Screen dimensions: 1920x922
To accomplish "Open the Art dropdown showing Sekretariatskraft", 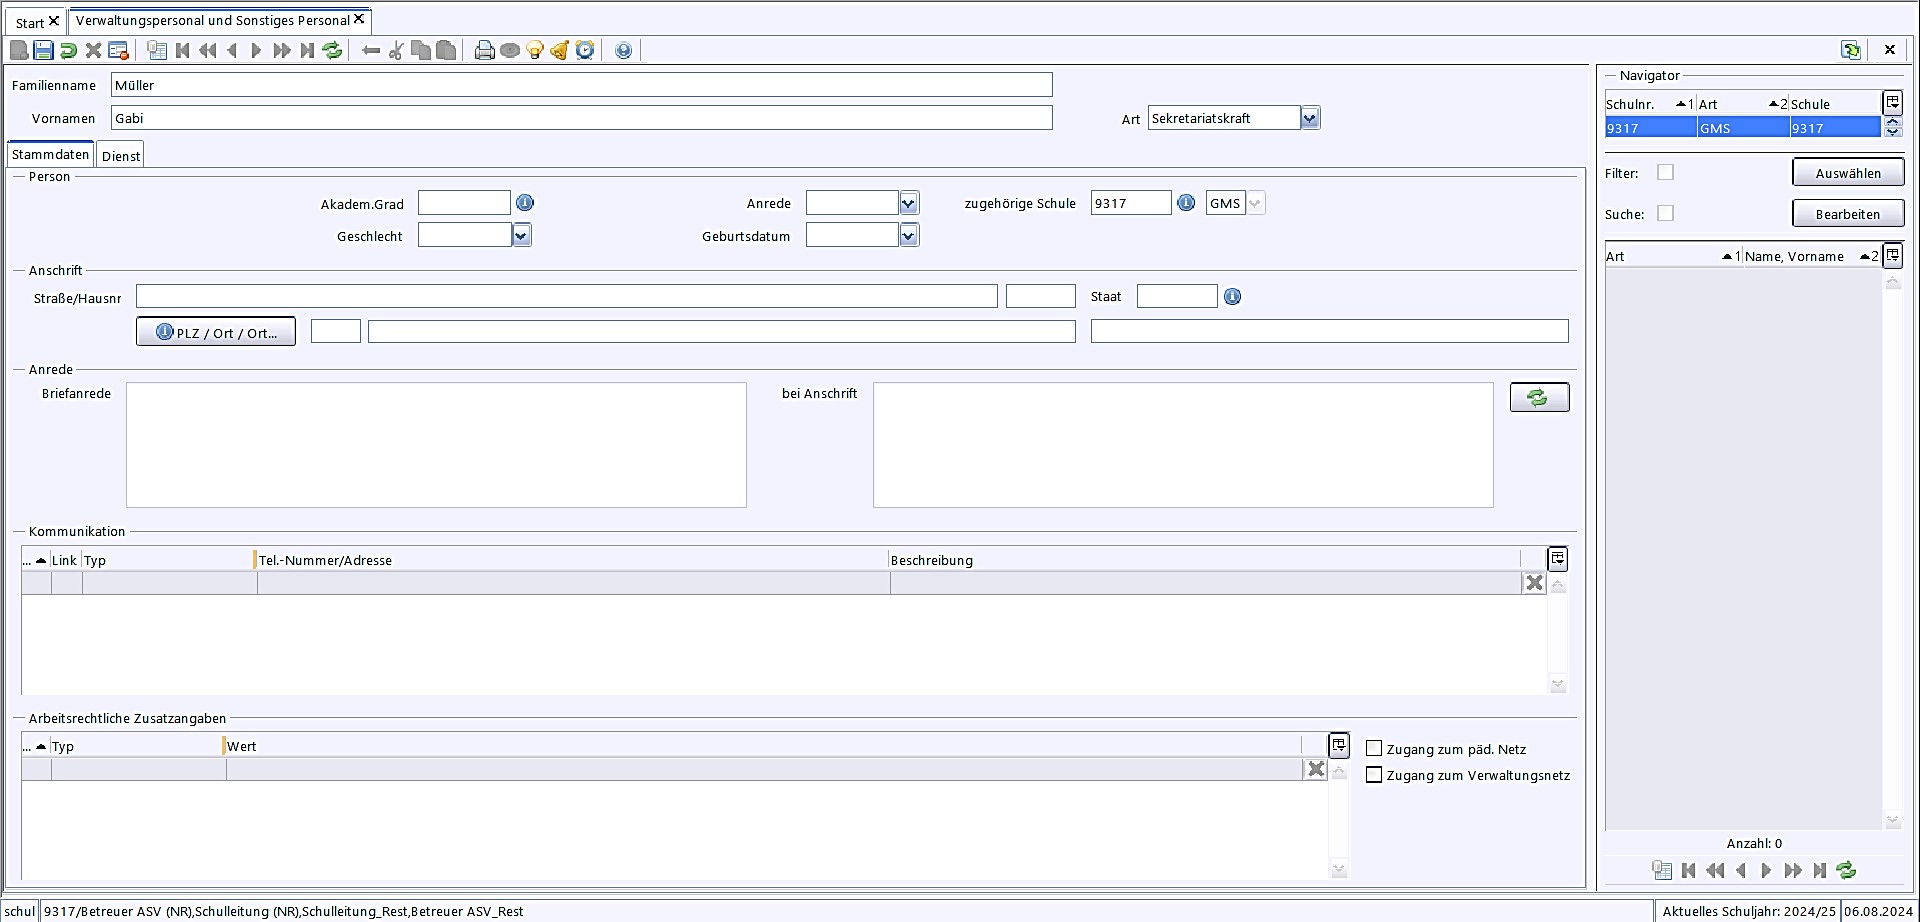I will 1310,118.
